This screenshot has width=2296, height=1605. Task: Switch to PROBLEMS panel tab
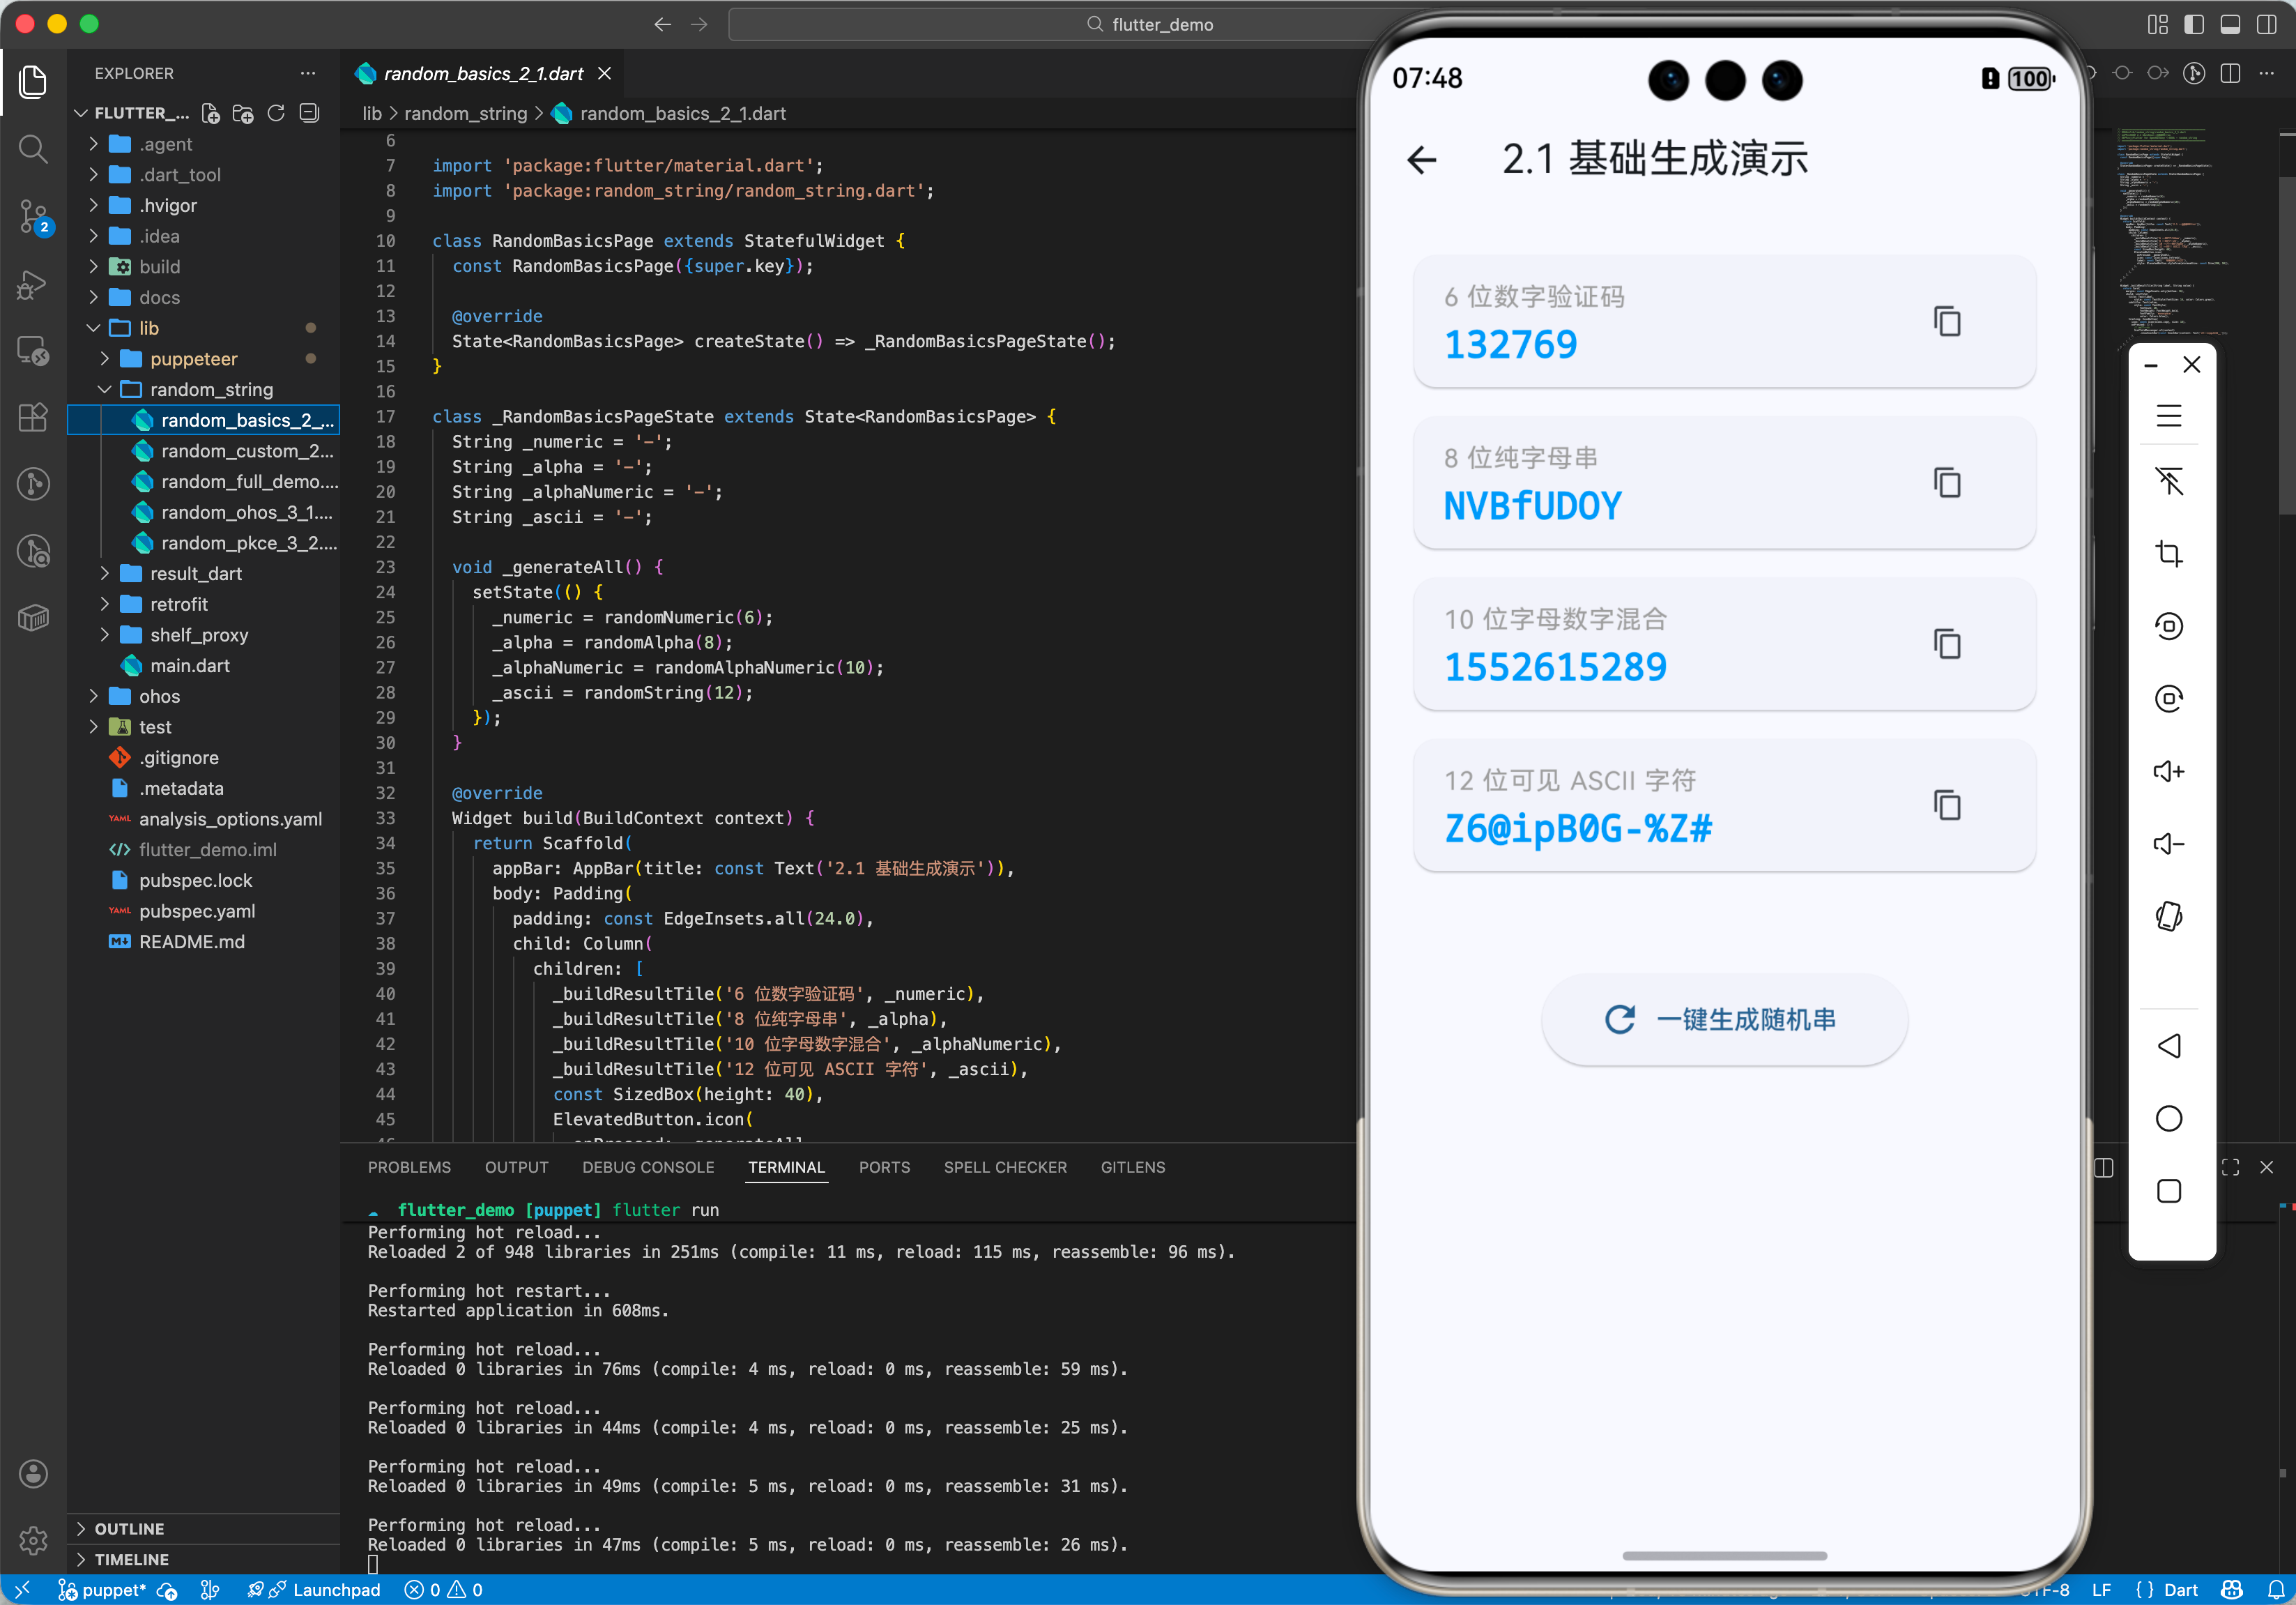point(409,1167)
